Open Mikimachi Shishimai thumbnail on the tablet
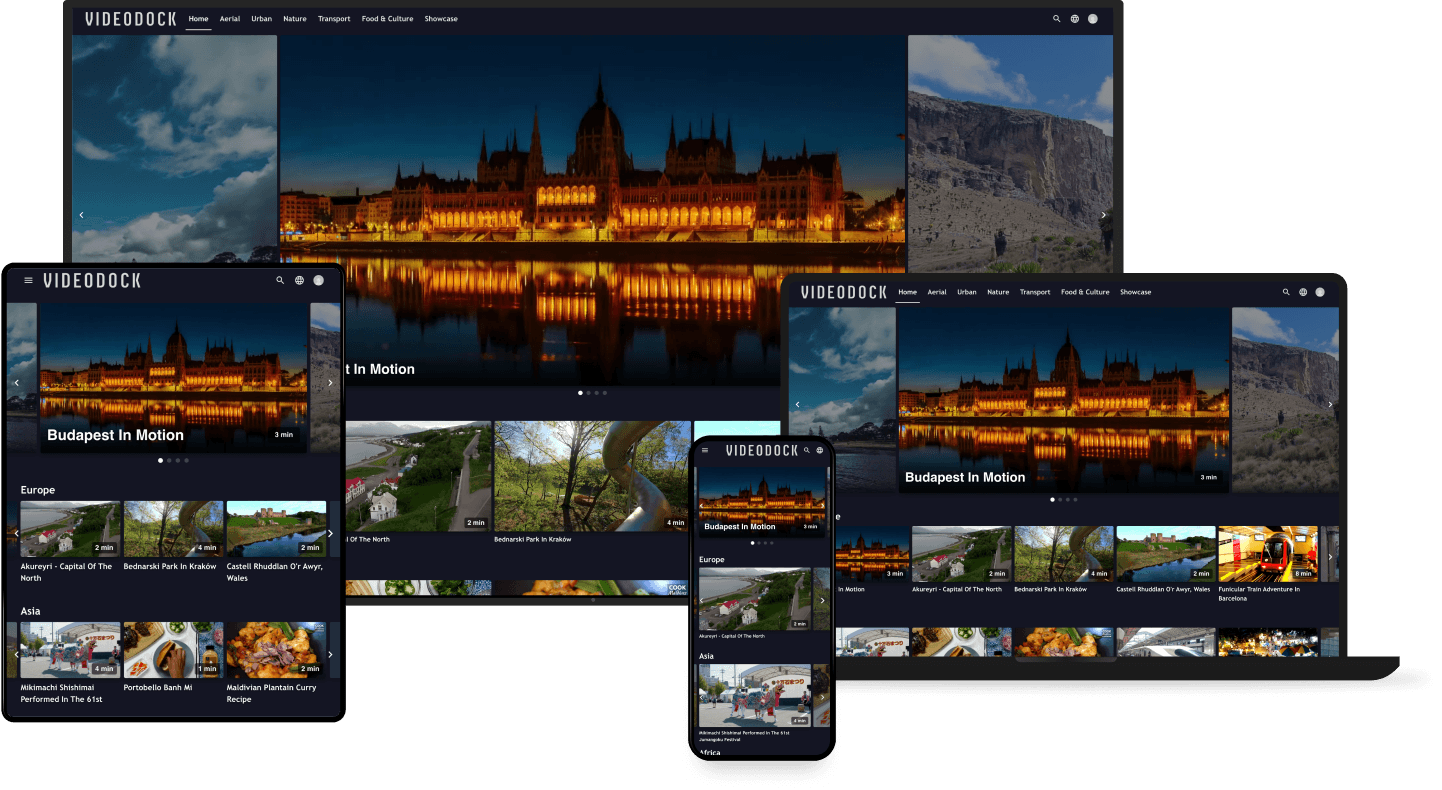Viewport: 1442px width, 790px height. 70,650
